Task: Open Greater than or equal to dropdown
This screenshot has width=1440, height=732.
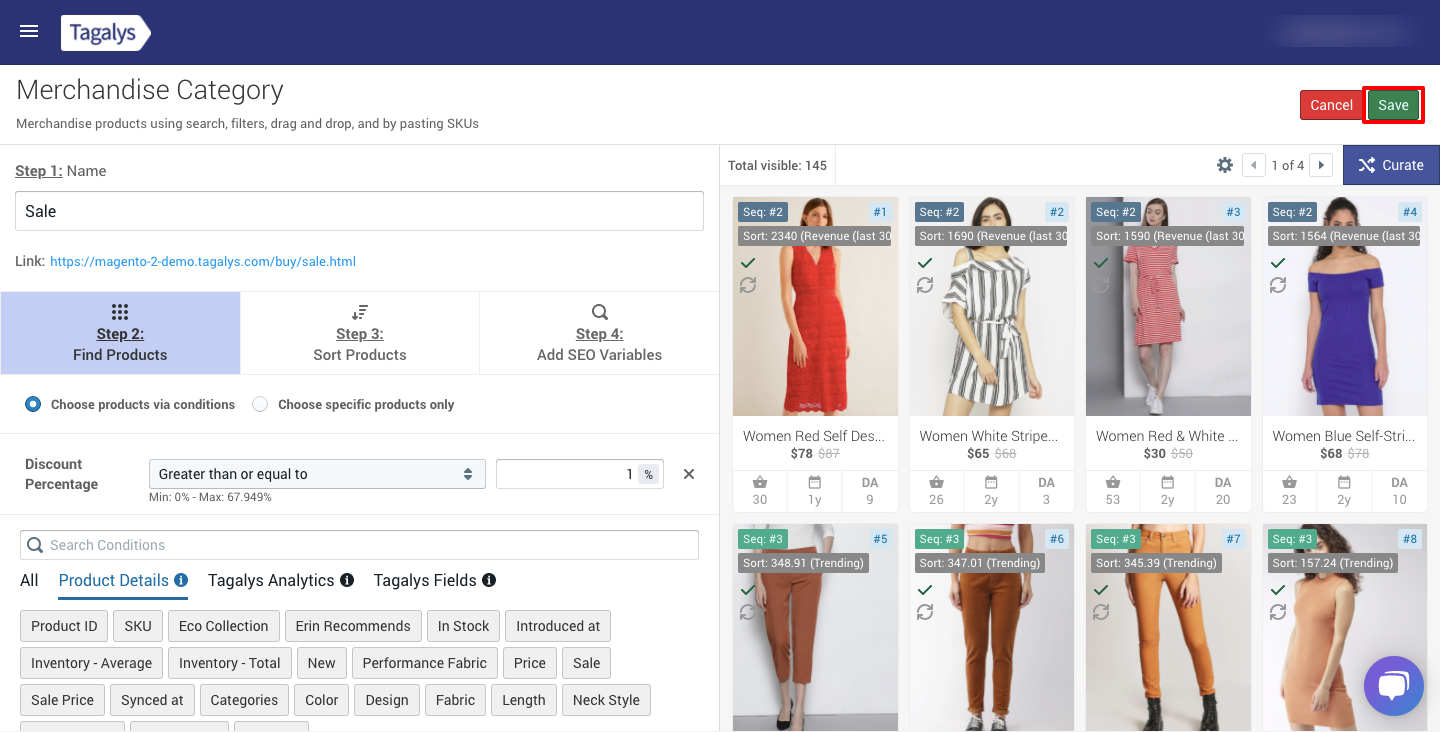Action: [x=317, y=474]
